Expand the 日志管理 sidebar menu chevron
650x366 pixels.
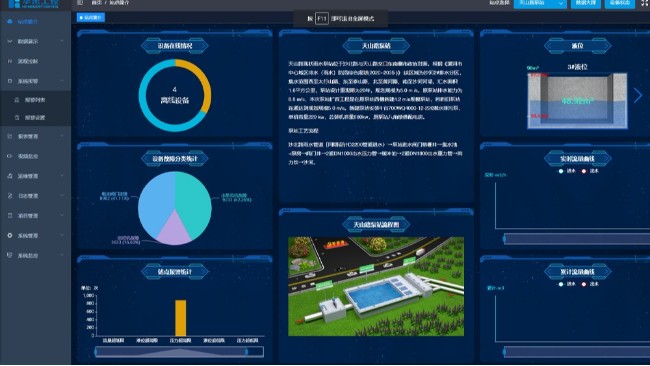click(62, 195)
